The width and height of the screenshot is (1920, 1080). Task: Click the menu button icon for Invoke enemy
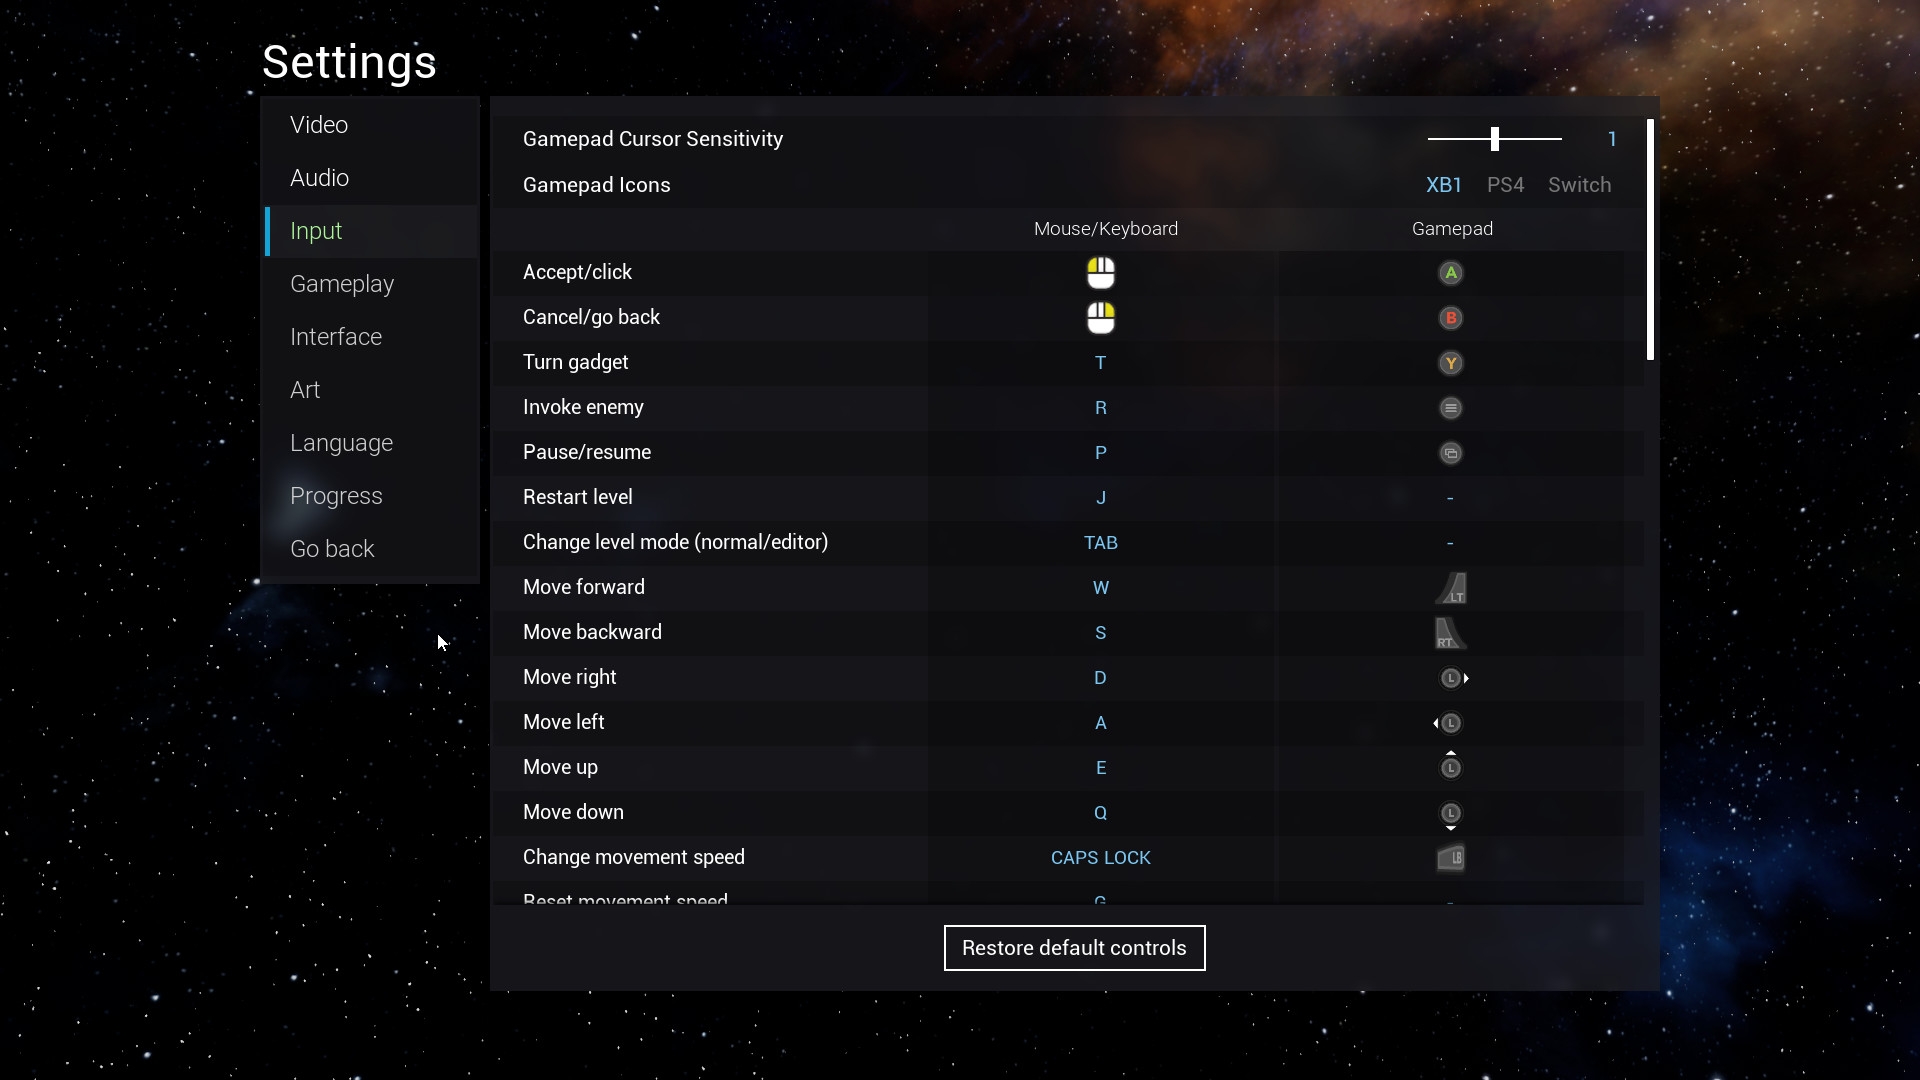pos(1450,408)
